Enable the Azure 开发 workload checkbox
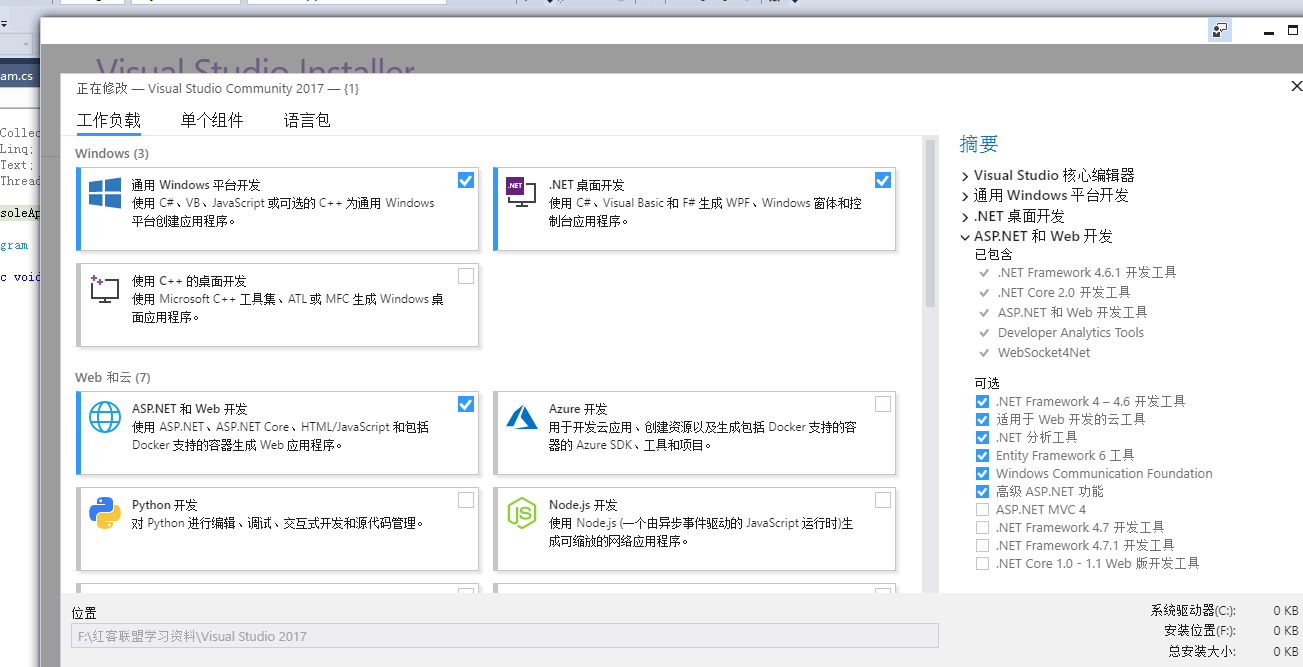 pos(882,404)
